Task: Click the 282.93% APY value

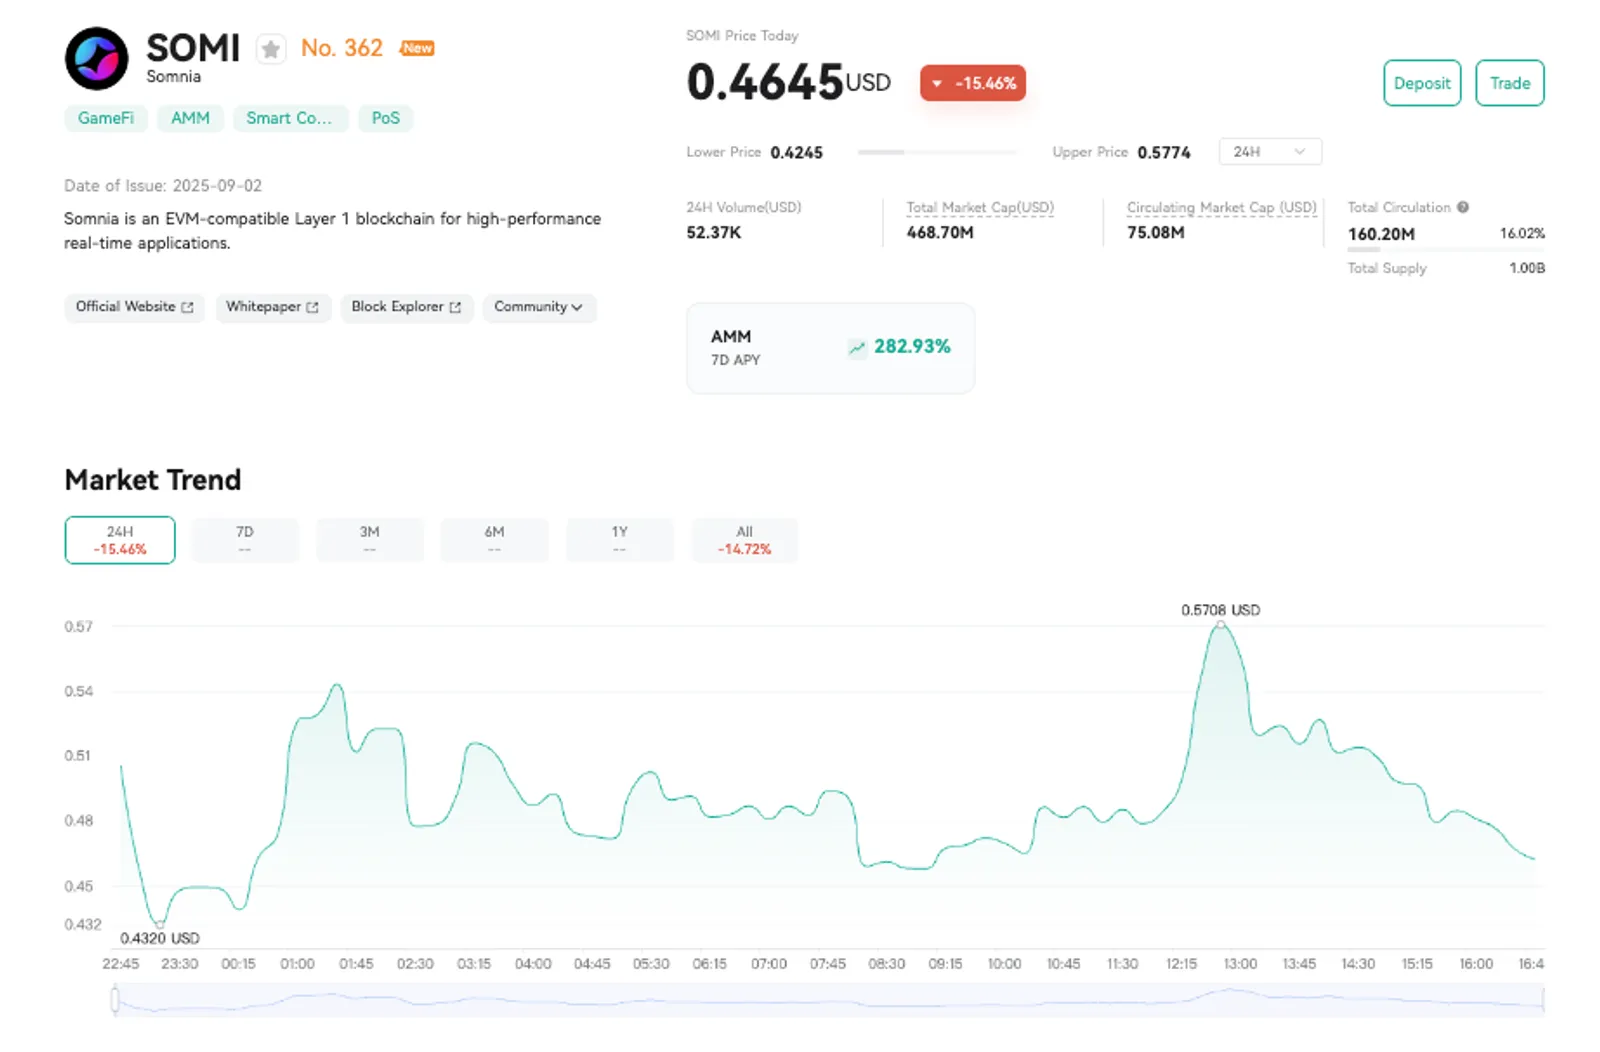Action: point(912,346)
